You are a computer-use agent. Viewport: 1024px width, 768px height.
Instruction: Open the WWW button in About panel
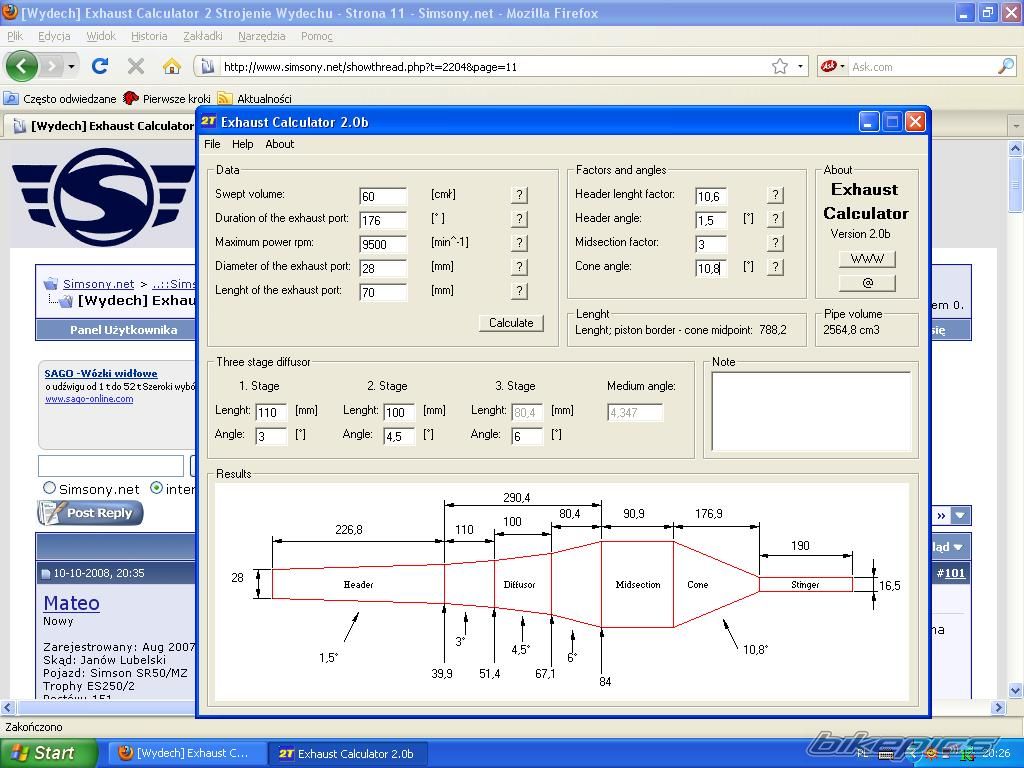867,259
